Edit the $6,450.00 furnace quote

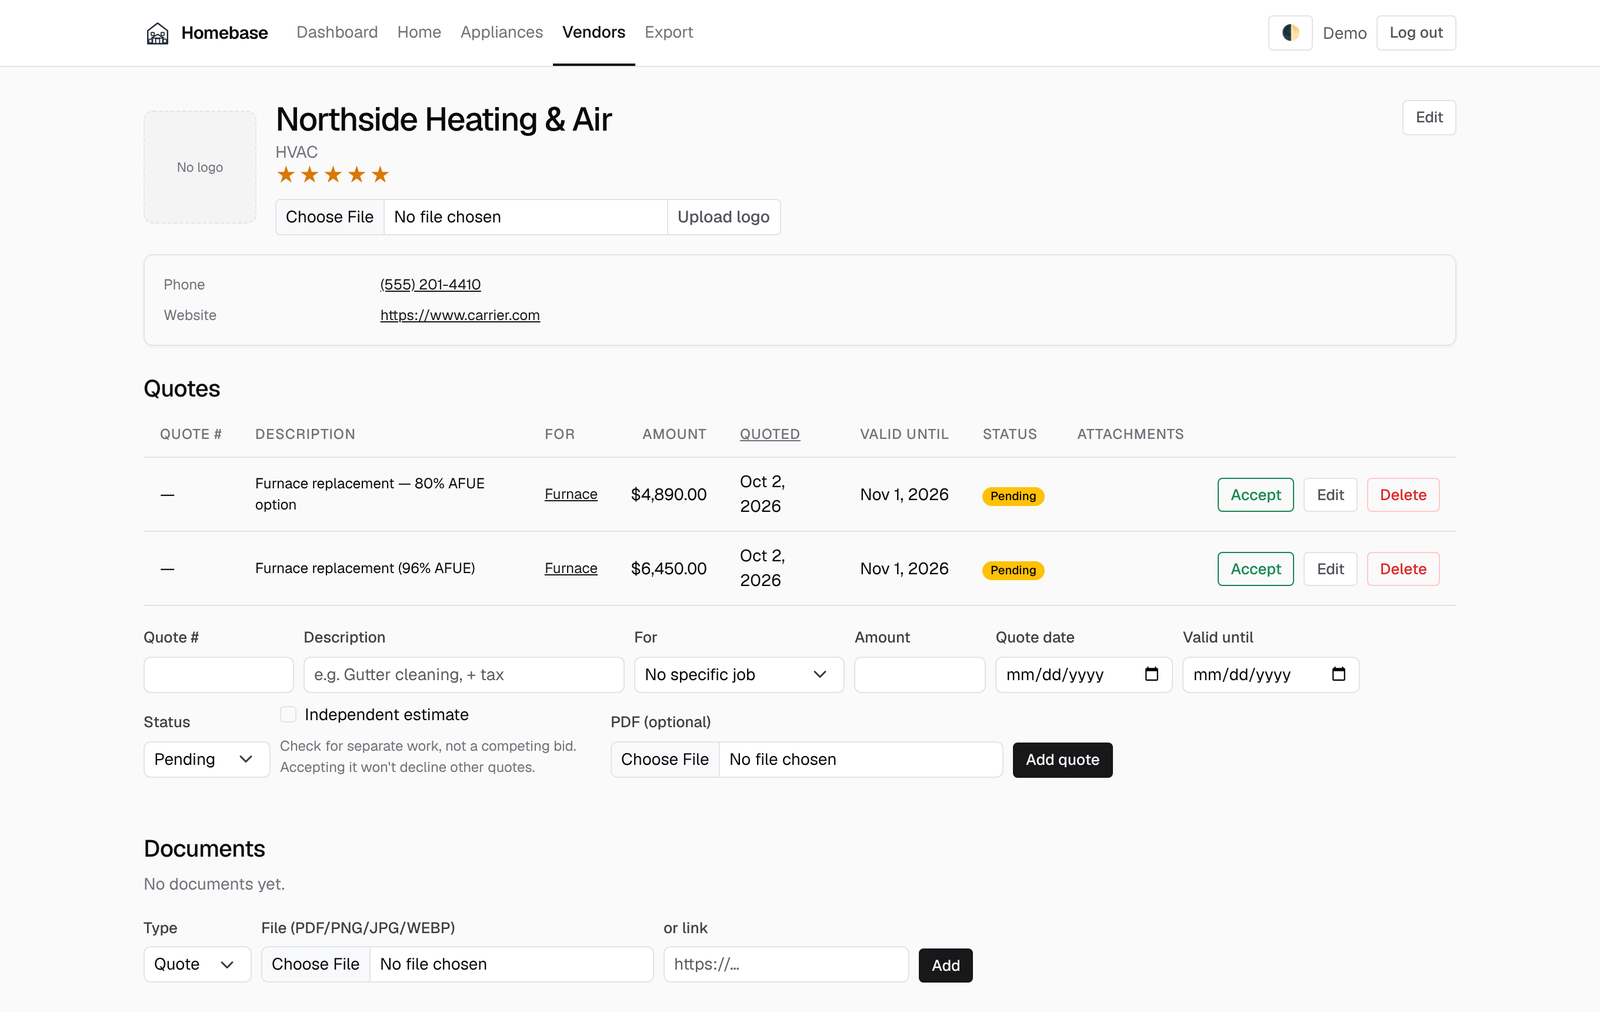(1330, 569)
